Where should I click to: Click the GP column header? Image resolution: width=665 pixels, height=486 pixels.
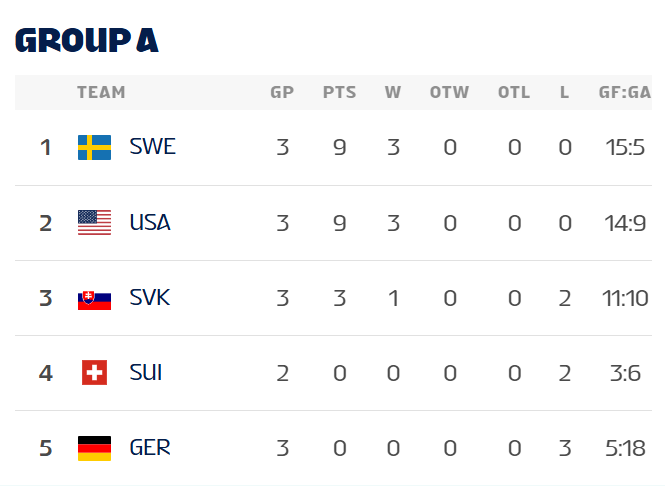click(282, 93)
